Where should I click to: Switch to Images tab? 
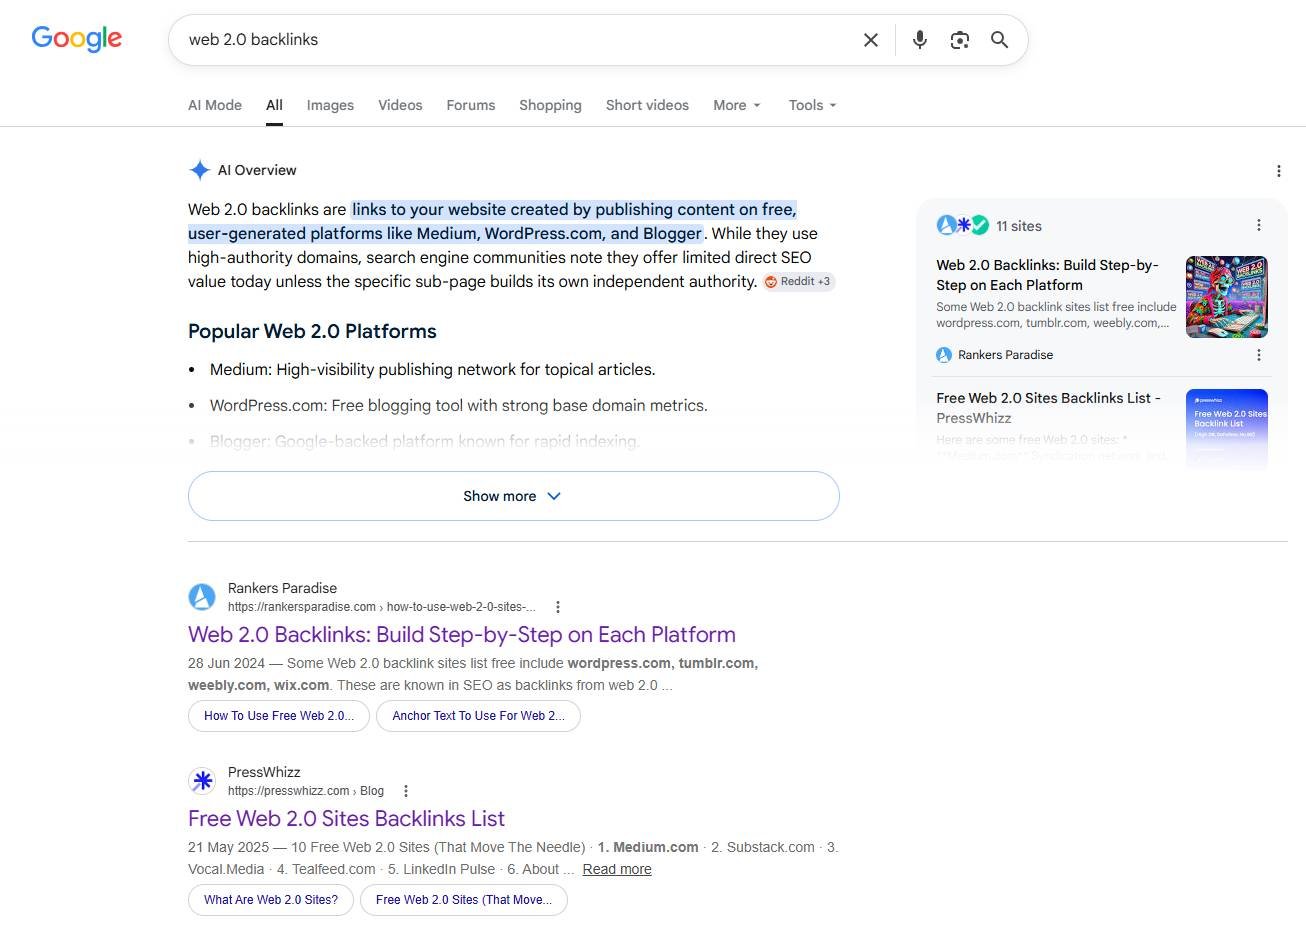coord(330,105)
